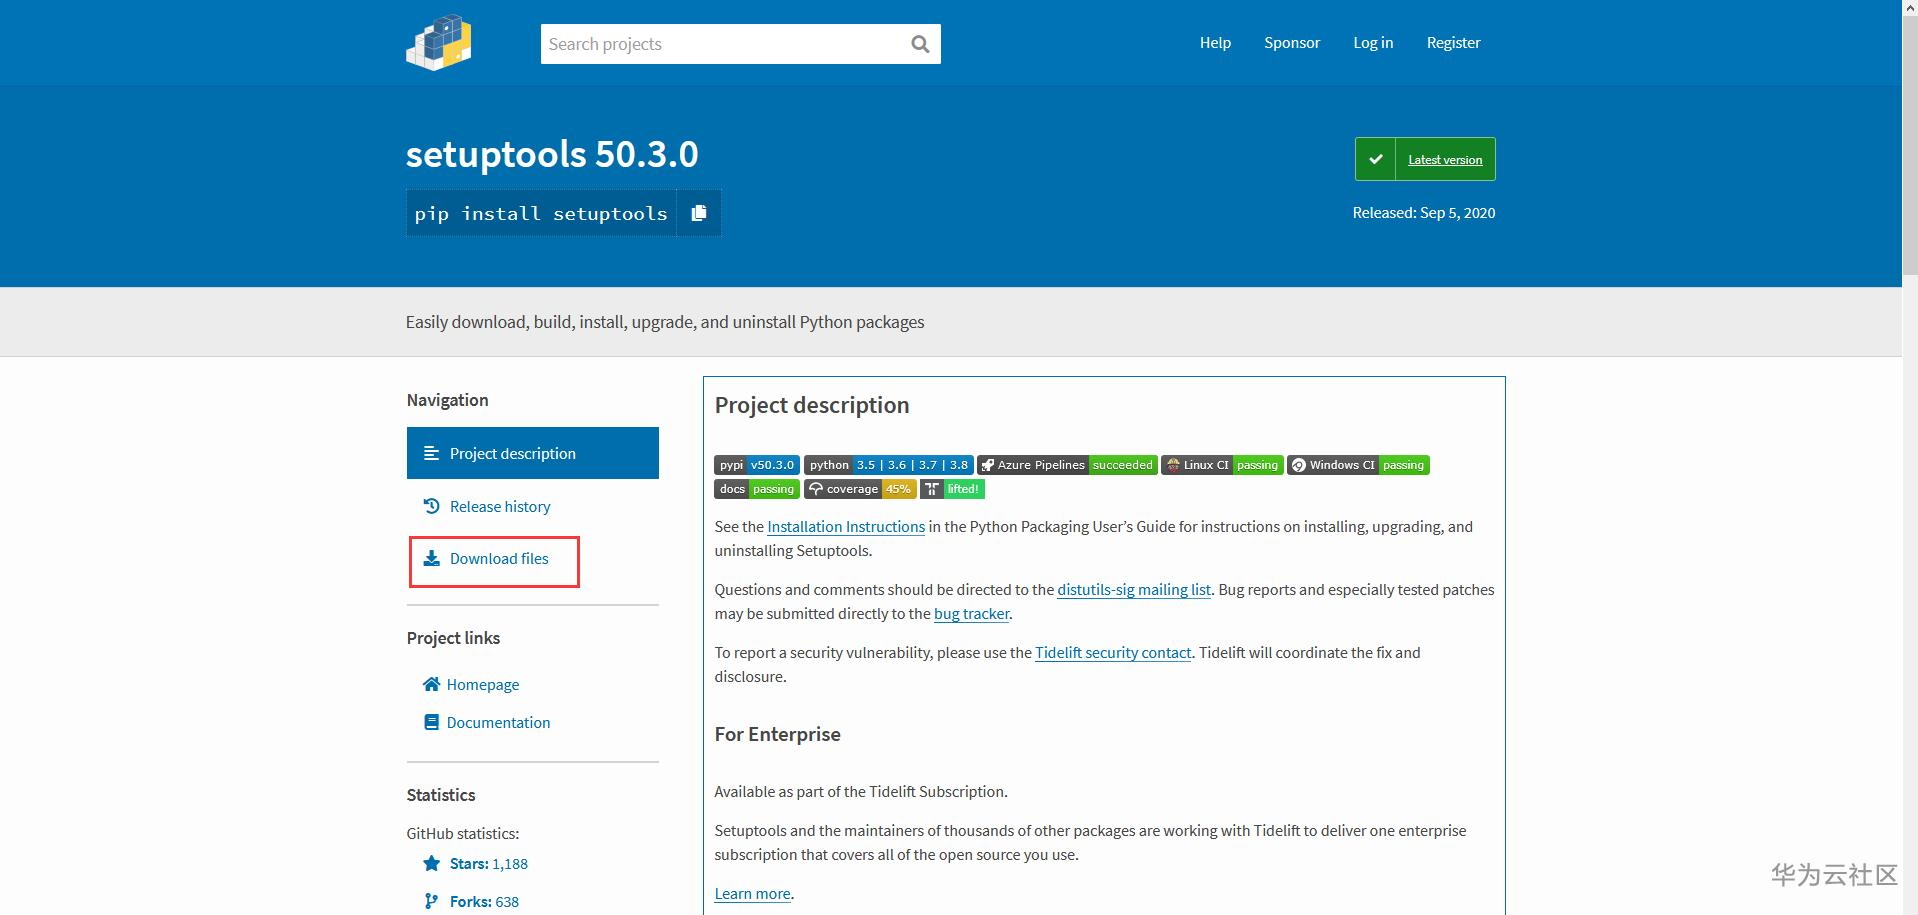1918x915 pixels.
Task: Copy the pip install command
Action: tap(699, 213)
